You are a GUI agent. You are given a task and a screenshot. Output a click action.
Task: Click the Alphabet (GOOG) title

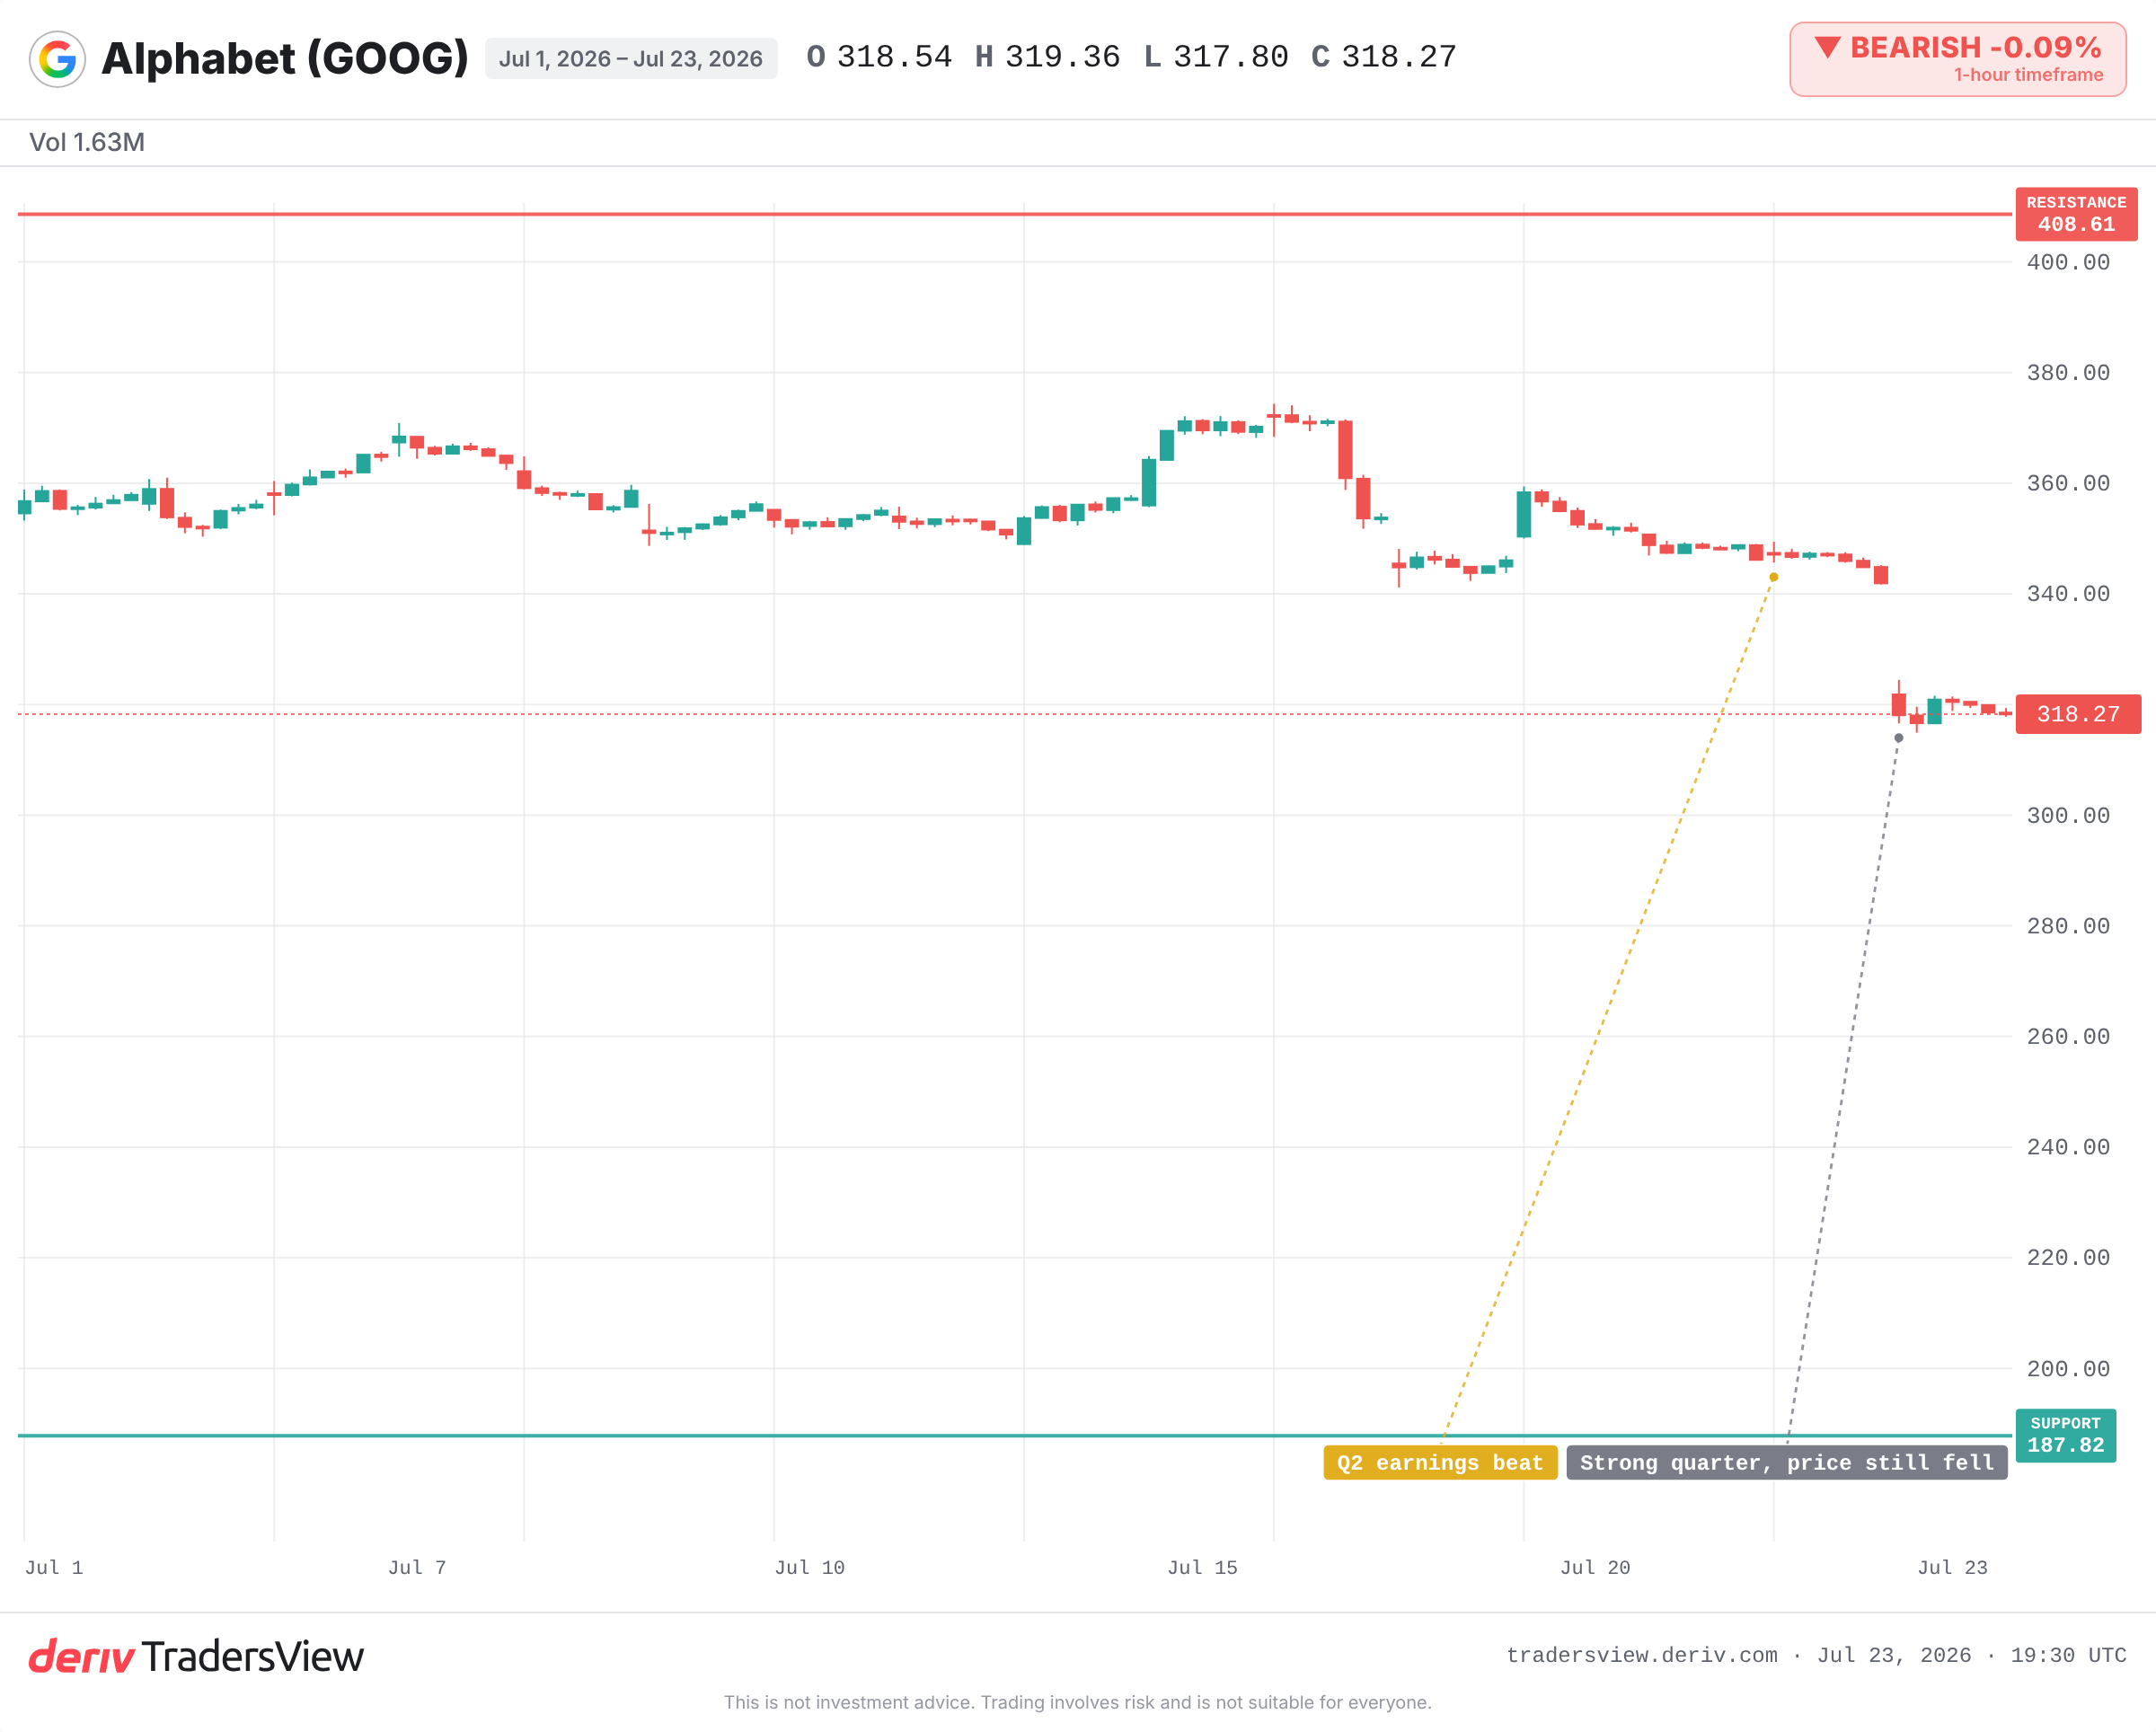coord(285,58)
